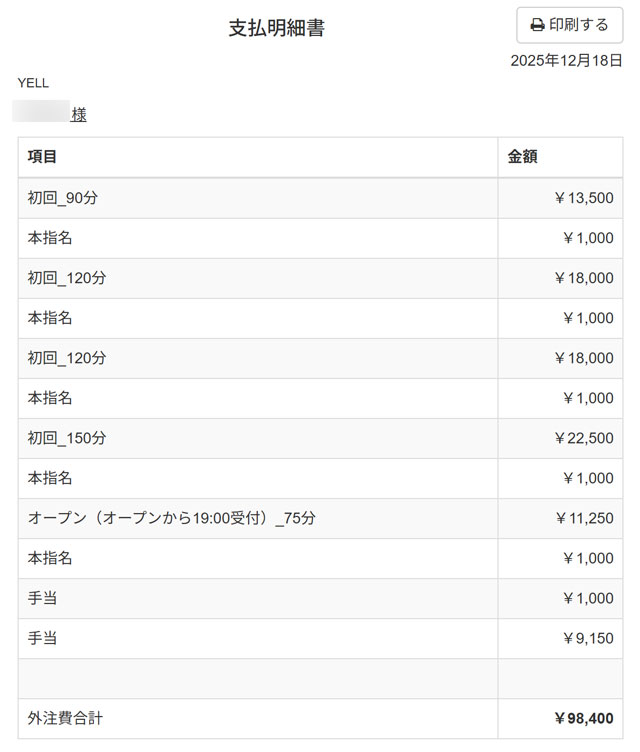Image resolution: width=640 pixels, height=752 pixels.
Task: Click the YELL company name text
Action: pos(33,83)
